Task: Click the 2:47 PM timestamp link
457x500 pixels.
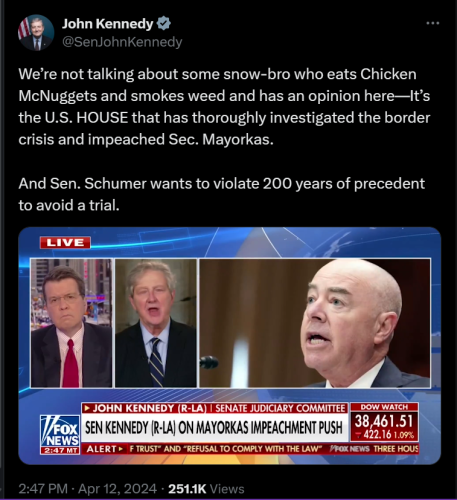Action: pyautogui.click(x=43, y=489)
